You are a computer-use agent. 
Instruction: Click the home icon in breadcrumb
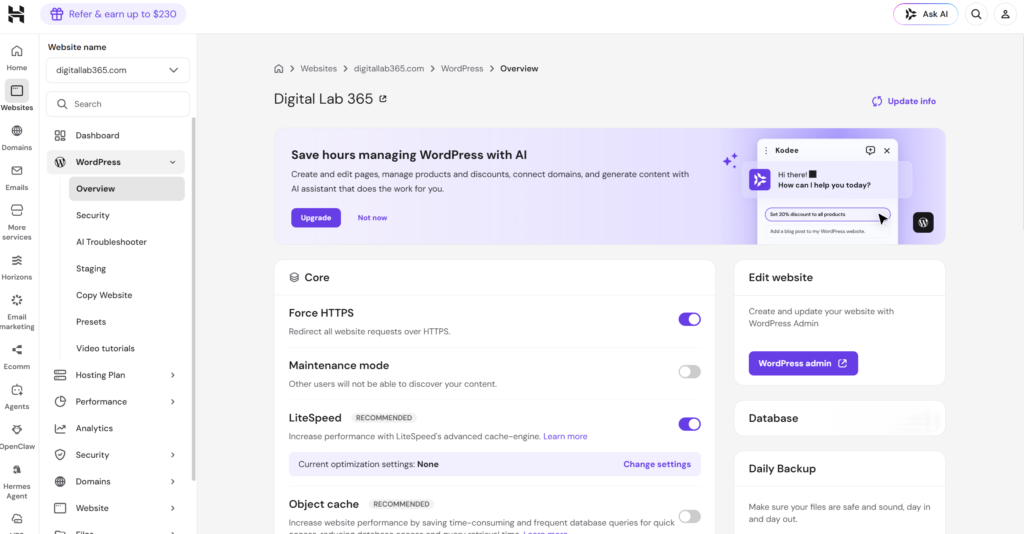click(278, 69)
